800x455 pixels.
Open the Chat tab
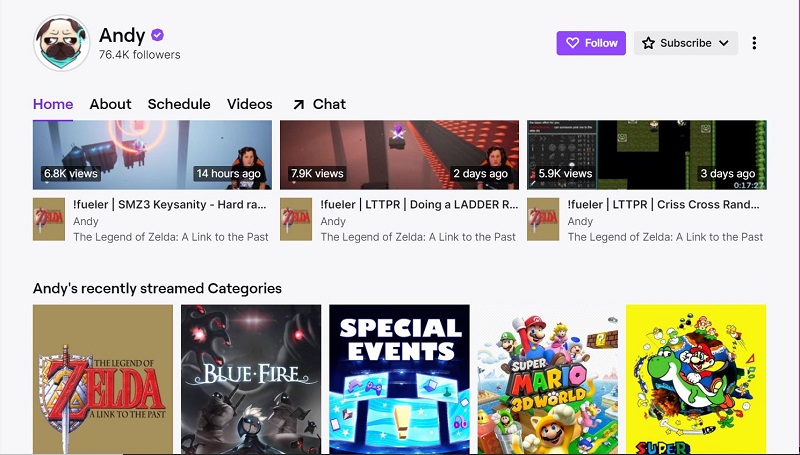click(319, 104)
